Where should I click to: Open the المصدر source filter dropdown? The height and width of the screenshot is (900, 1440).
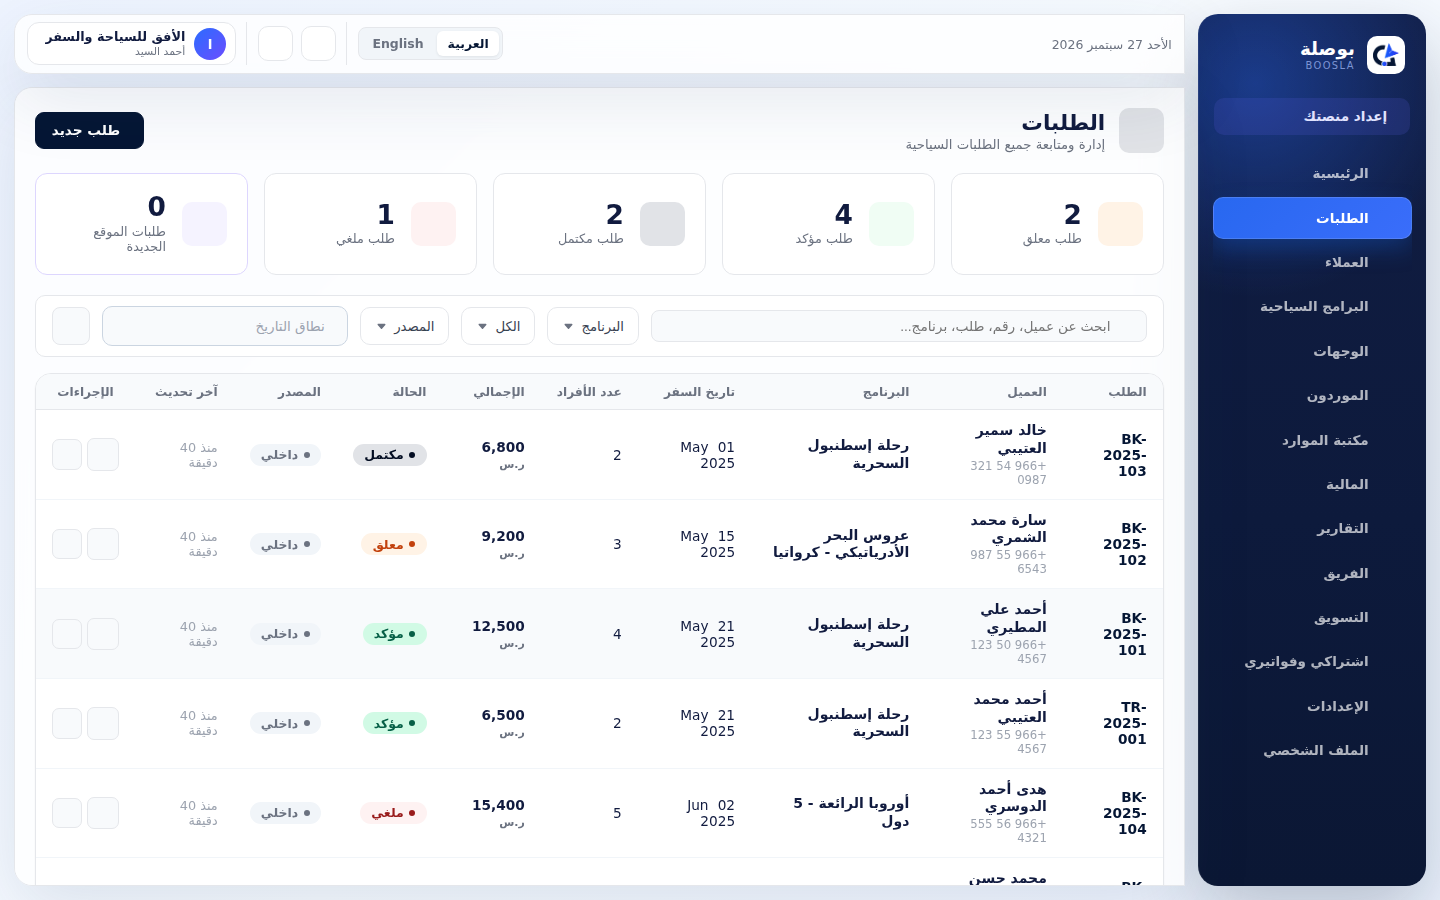[404, 326]
